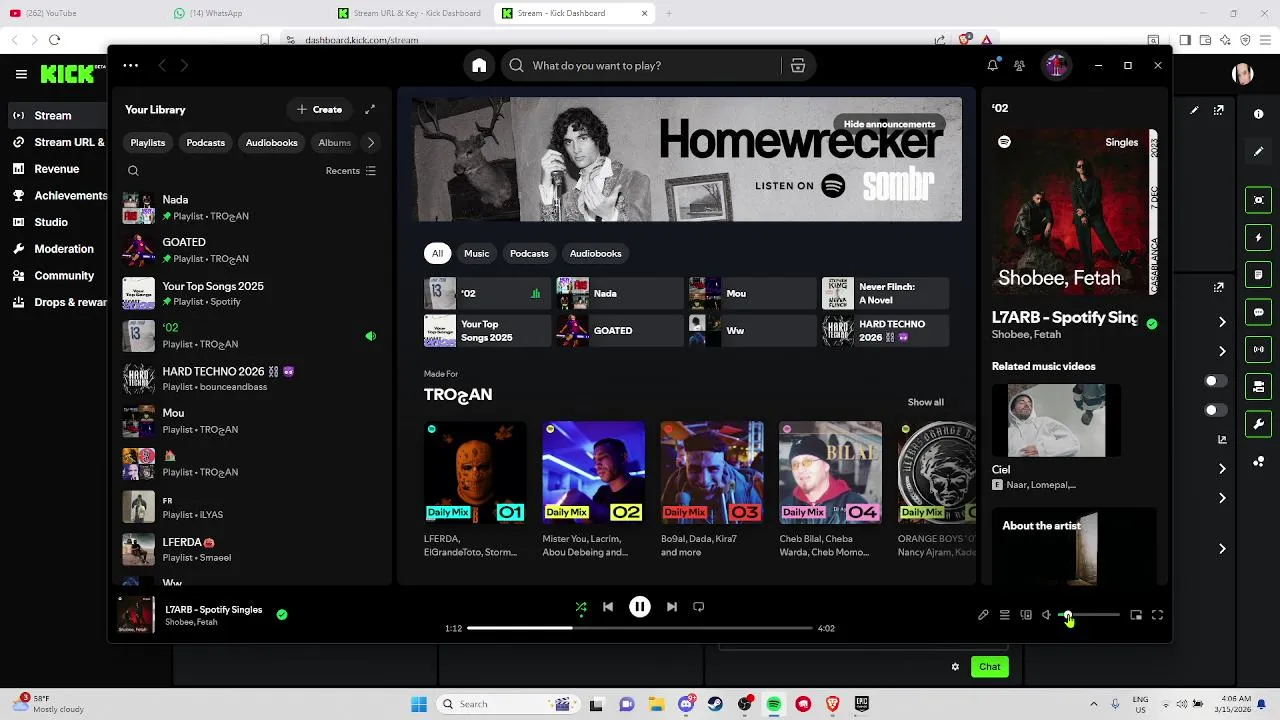The height and width of the screenshot is (720, 1280).
Task: Select Playlists filter chip
Action: (x=148, y=143)
